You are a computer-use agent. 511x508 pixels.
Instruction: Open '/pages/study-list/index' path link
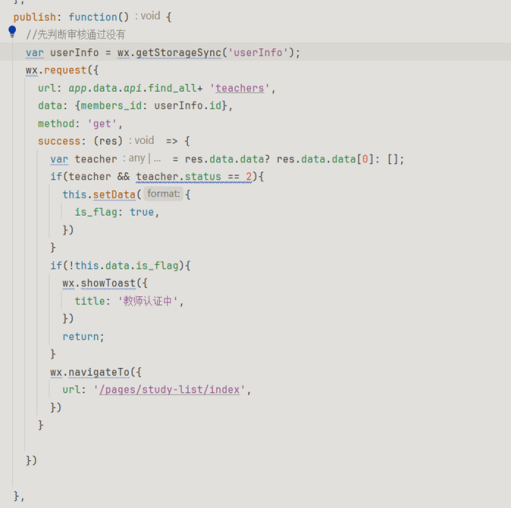coord(169,390)
